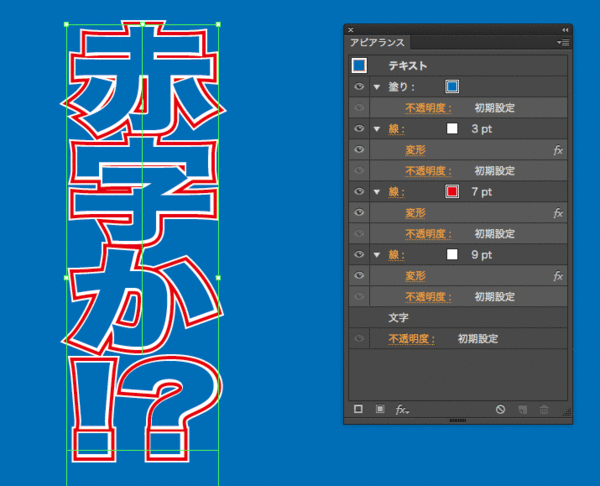Clear appearance with the no-entry icon
This screenshot has height=486, width=600.
[500, 409]
